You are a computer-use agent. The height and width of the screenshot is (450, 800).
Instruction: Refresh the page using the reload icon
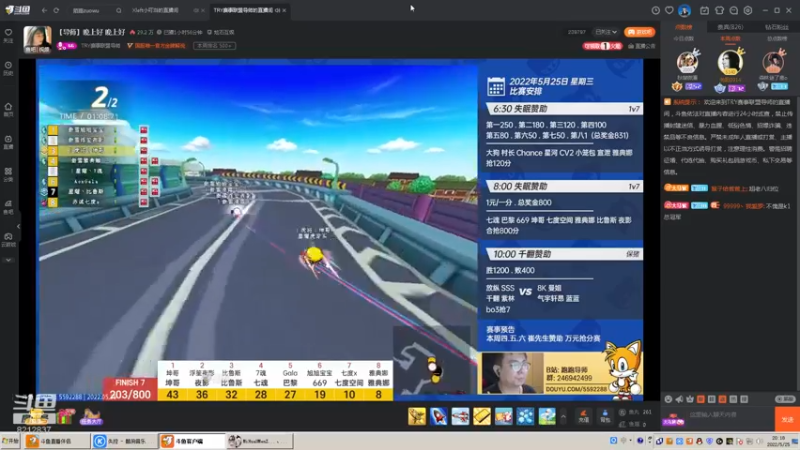click(56, 10)
